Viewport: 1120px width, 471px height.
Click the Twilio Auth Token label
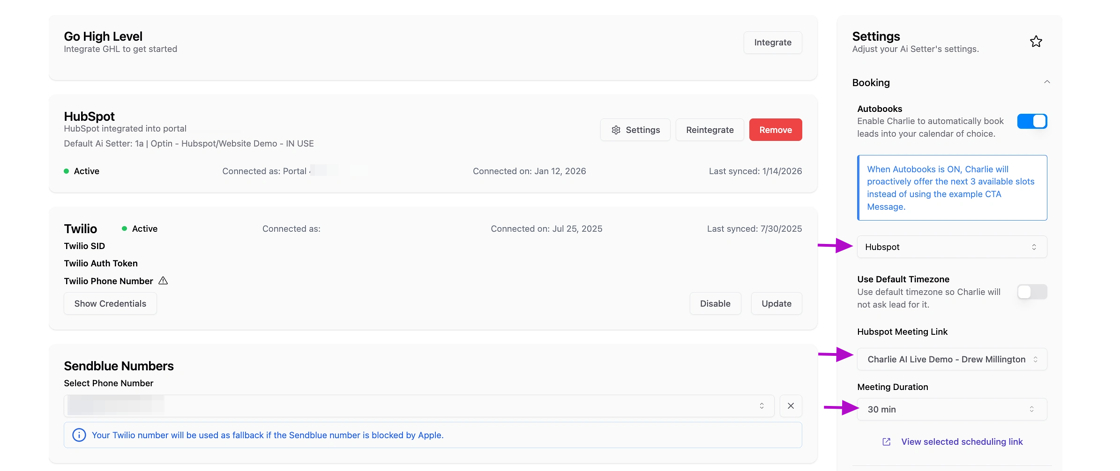pyautogui.click(x=101, y=263)
